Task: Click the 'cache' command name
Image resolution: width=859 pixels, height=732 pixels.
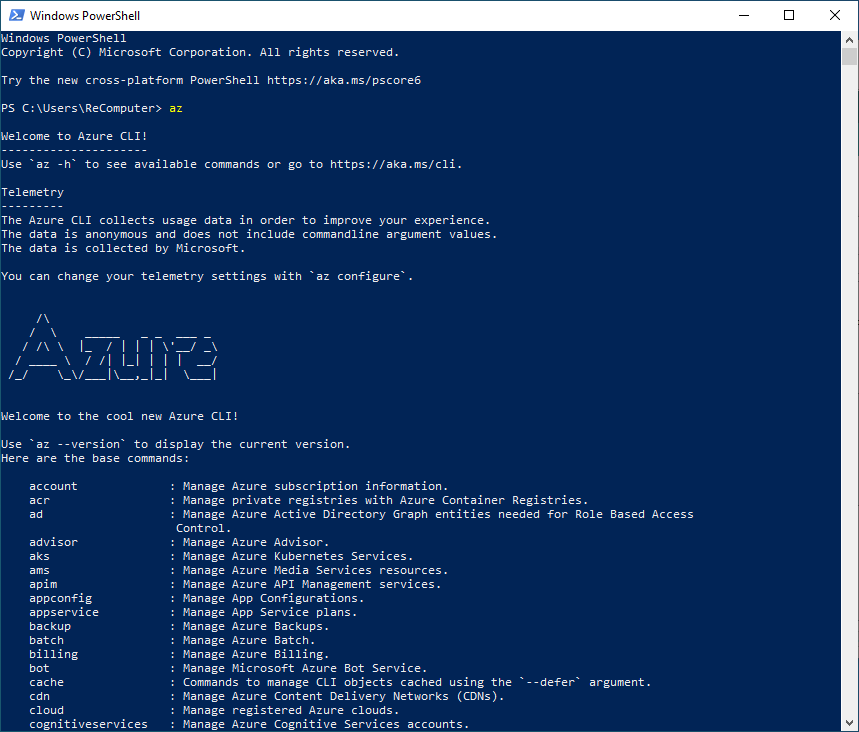Action: click(47, 683)
